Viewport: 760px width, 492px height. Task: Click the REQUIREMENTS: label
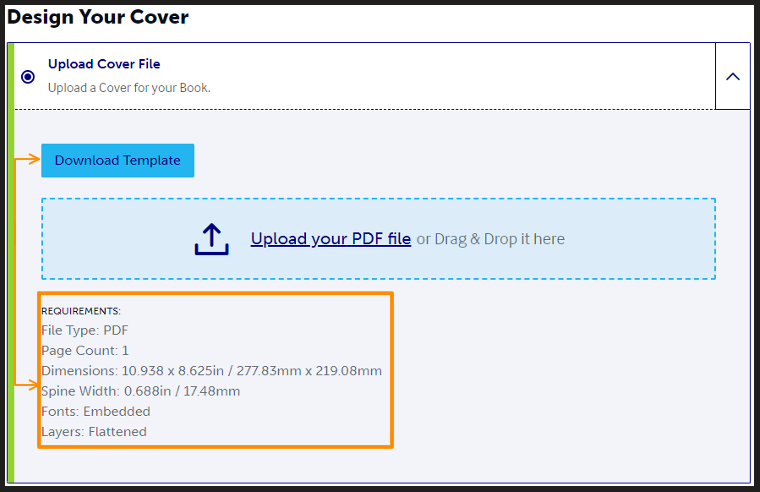point(81,311)
